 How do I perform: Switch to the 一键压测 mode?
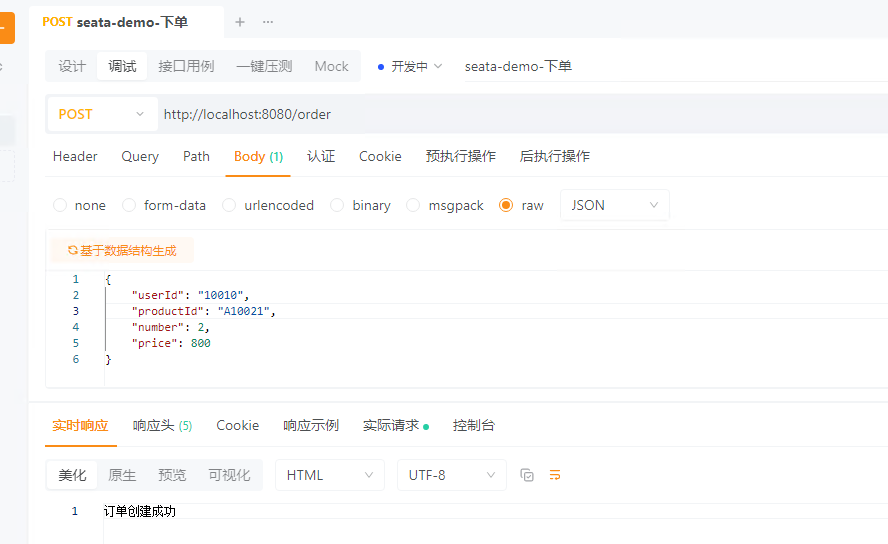pyautogui.click(x=264, y=66)
